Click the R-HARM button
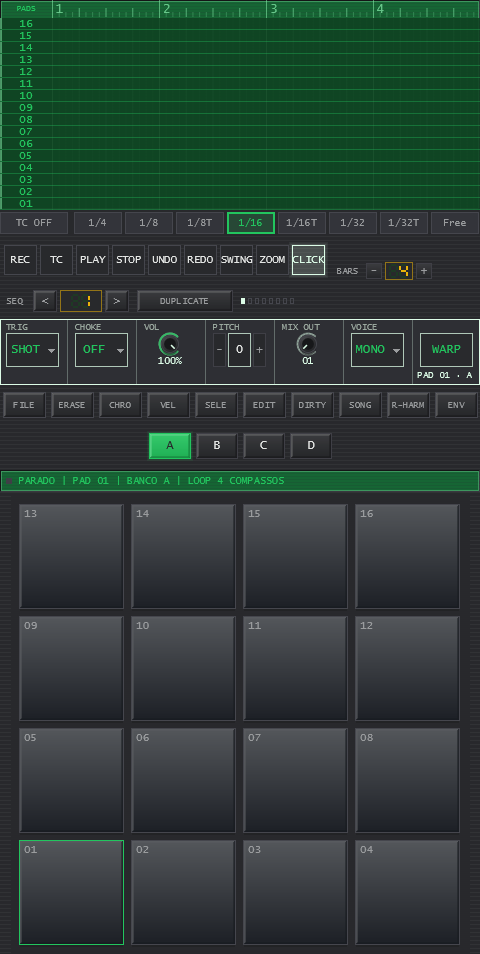480x954 pixels. (x=408, y=405)
